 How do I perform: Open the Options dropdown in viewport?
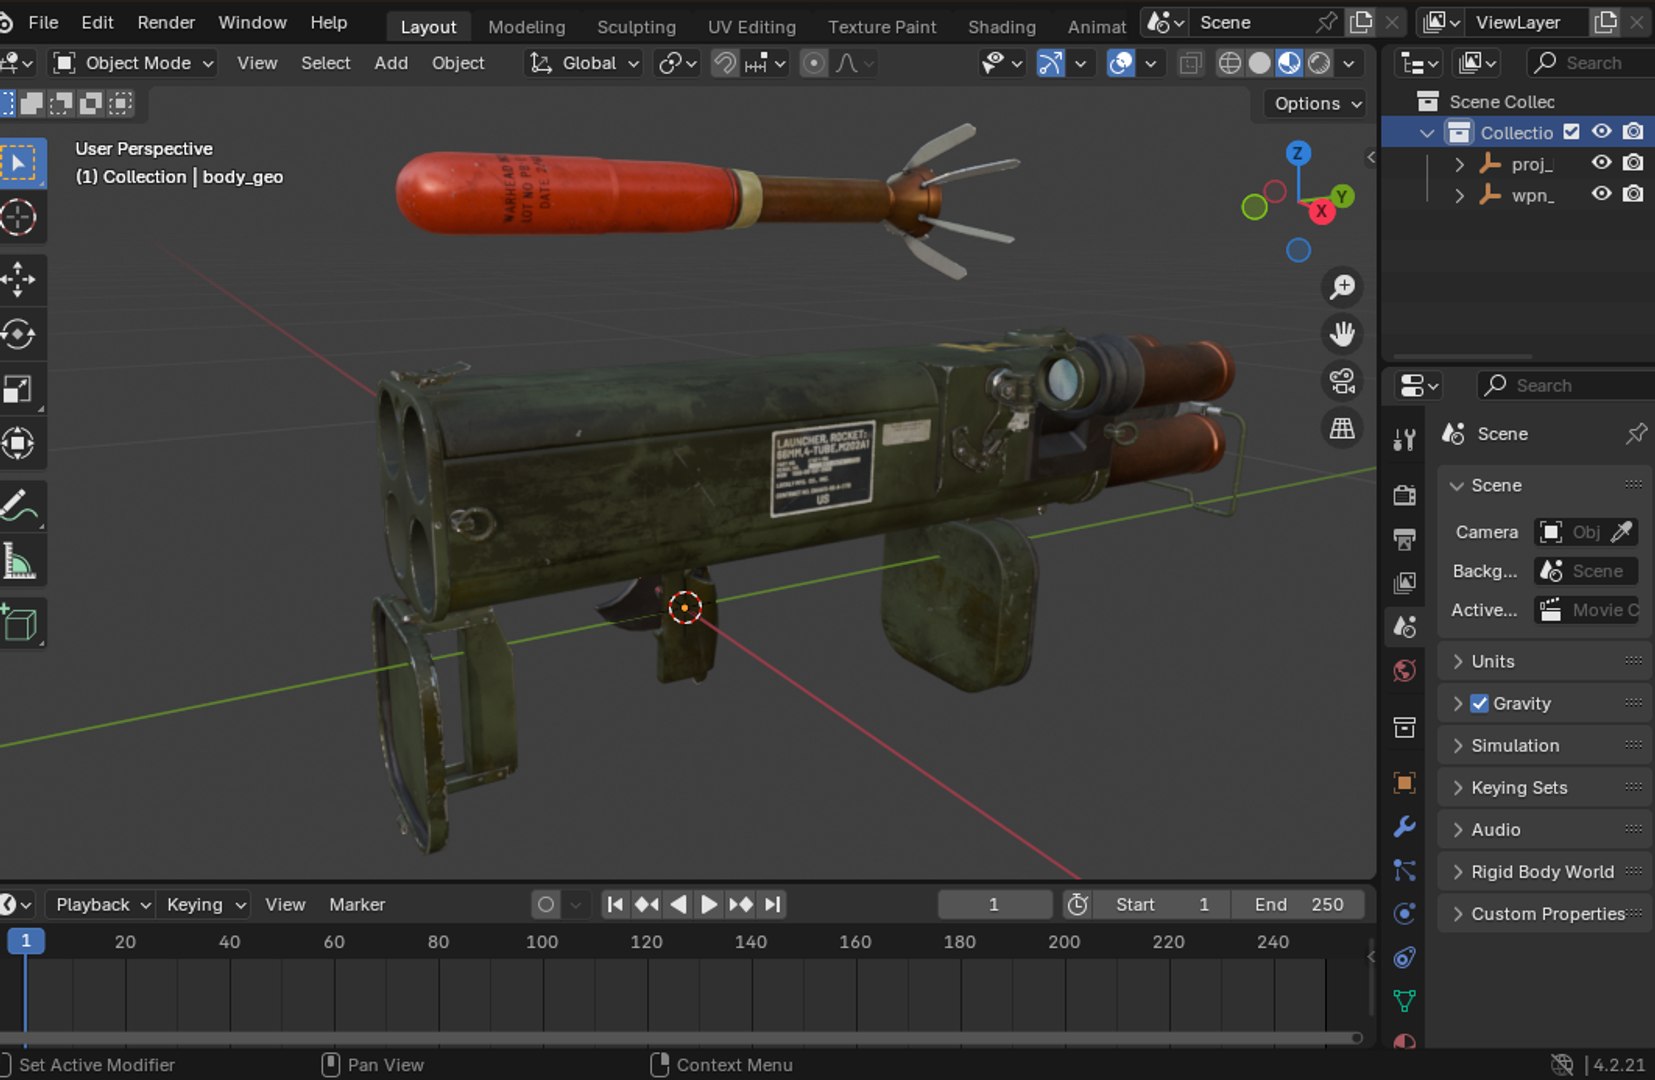[1318, 104]
